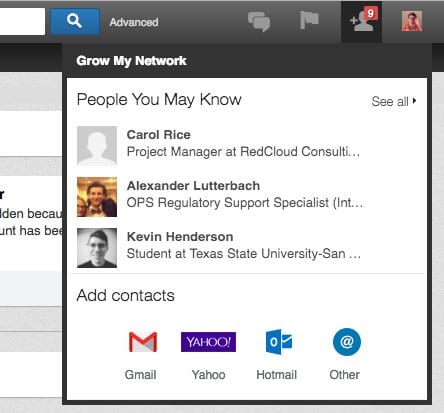Screen dimensions: 444x413
Task: Click the Other label text
Action: pos(345,375)
